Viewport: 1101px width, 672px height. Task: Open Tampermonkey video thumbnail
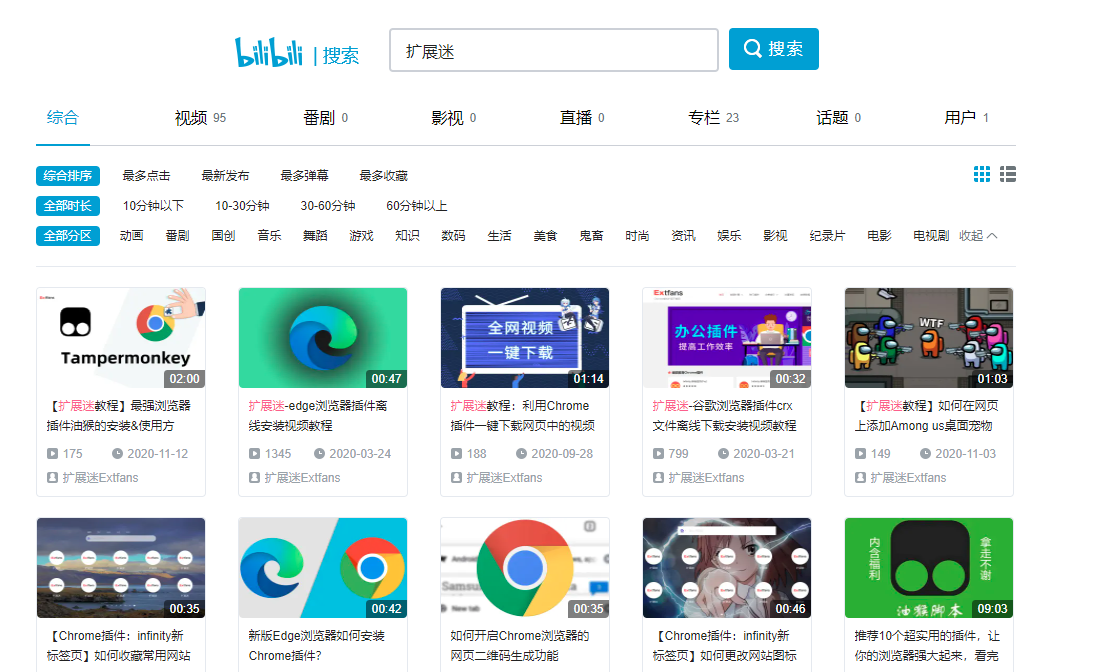pos(121,338)
